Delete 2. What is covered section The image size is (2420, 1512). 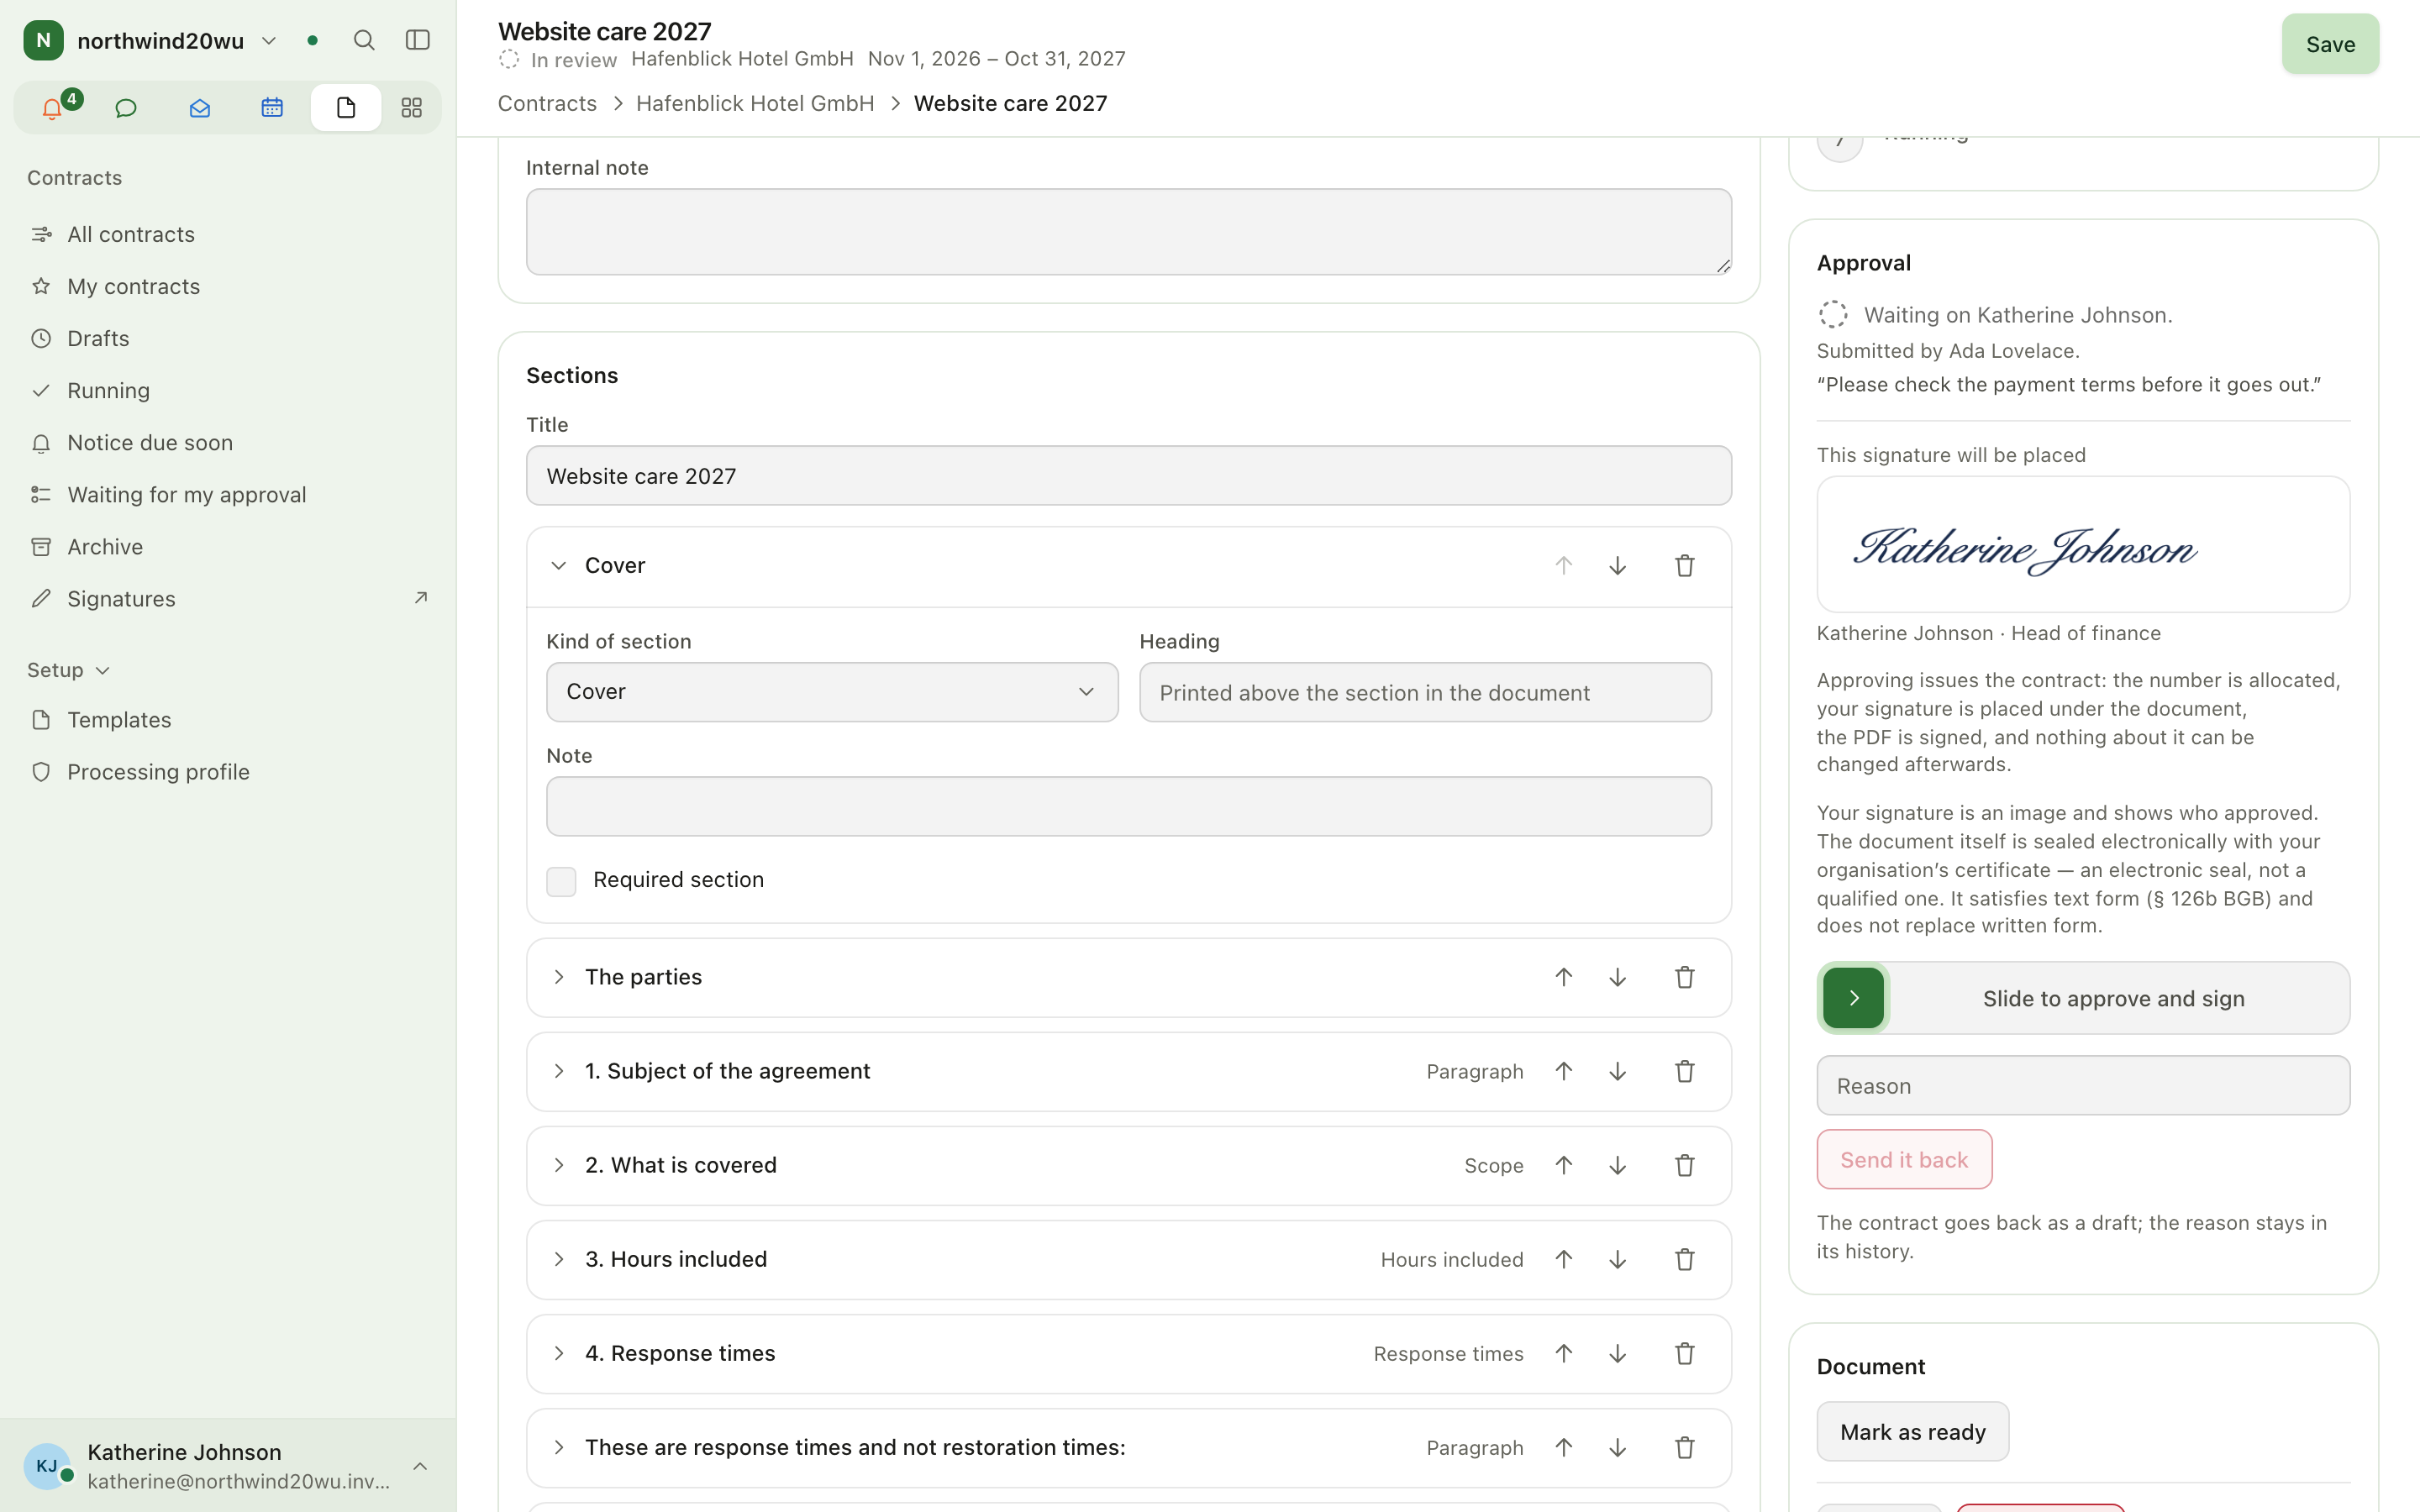(x=1685, y=1165)
